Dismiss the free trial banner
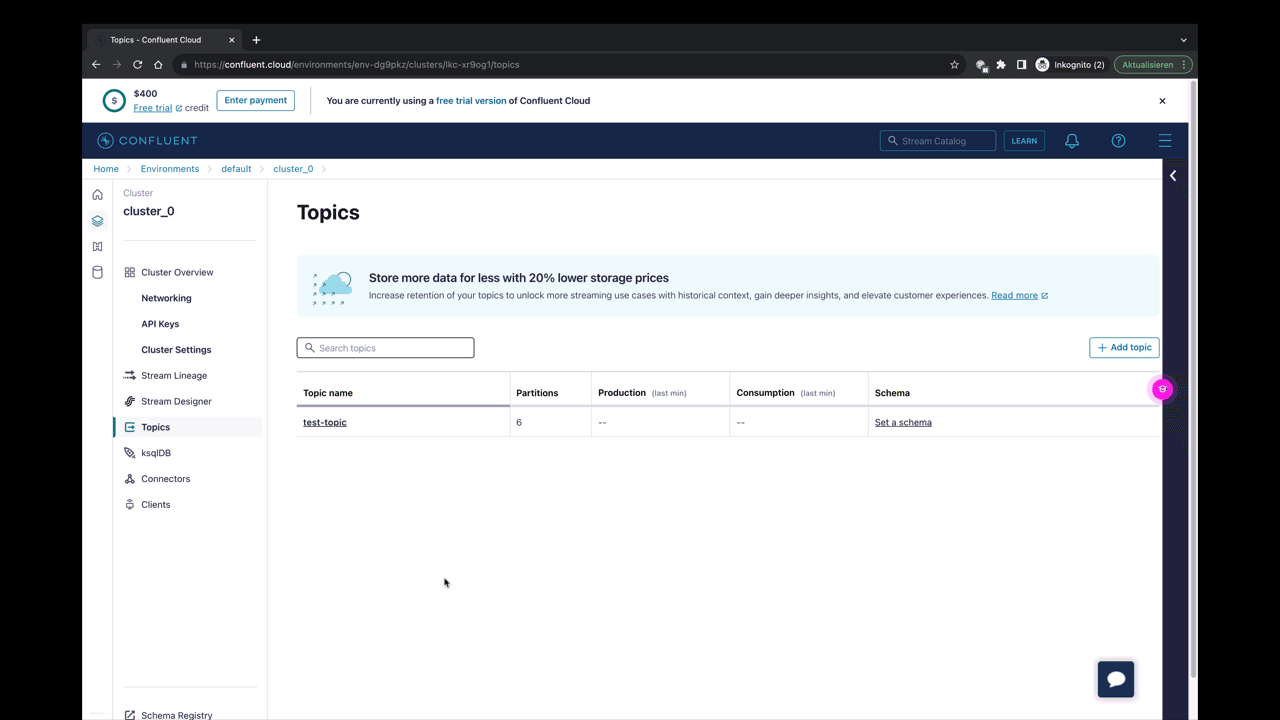 click(1162, 100)
